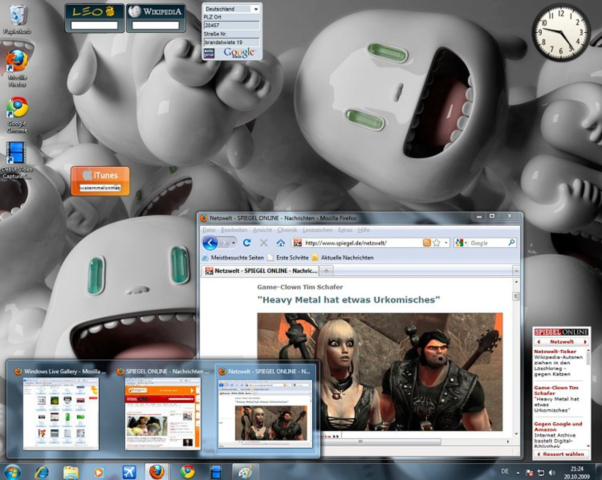Click the DE input language indicator
602x480 pixels.
505,471
